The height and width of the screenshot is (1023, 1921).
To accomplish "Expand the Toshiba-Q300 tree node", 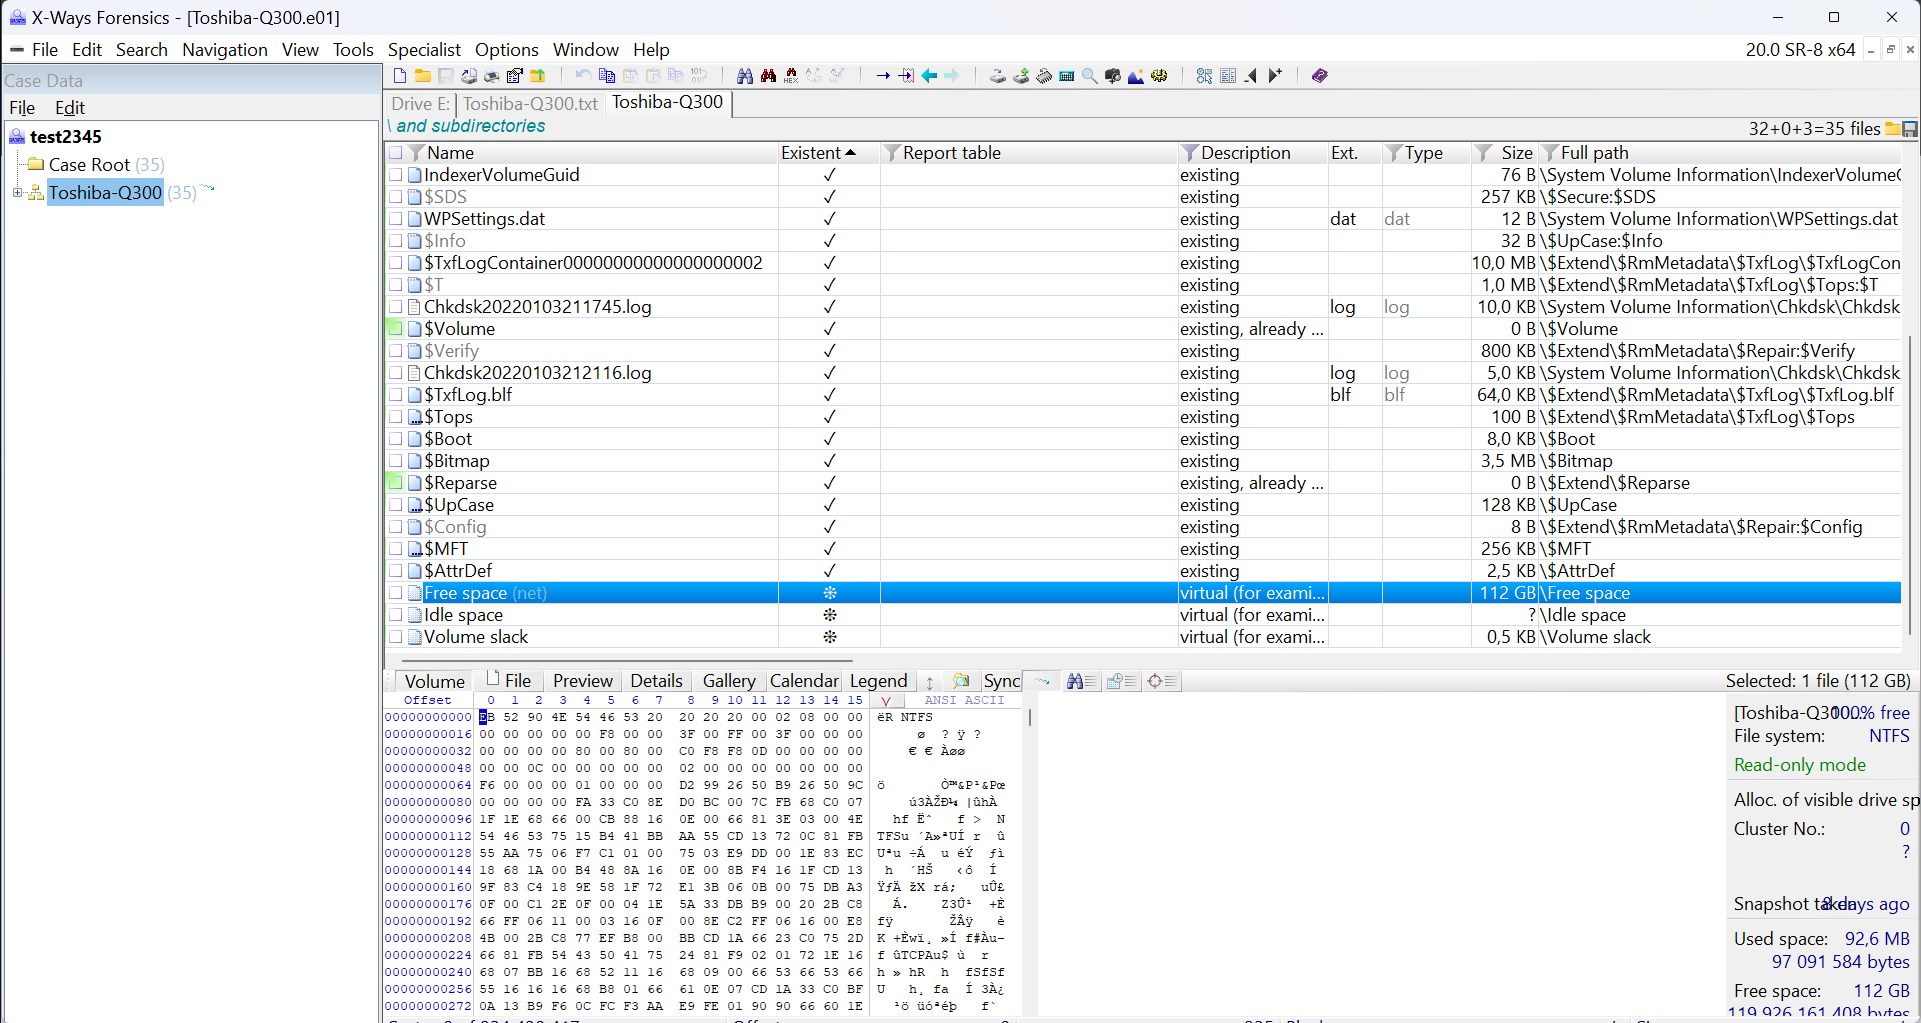I will tap(17, 192).
